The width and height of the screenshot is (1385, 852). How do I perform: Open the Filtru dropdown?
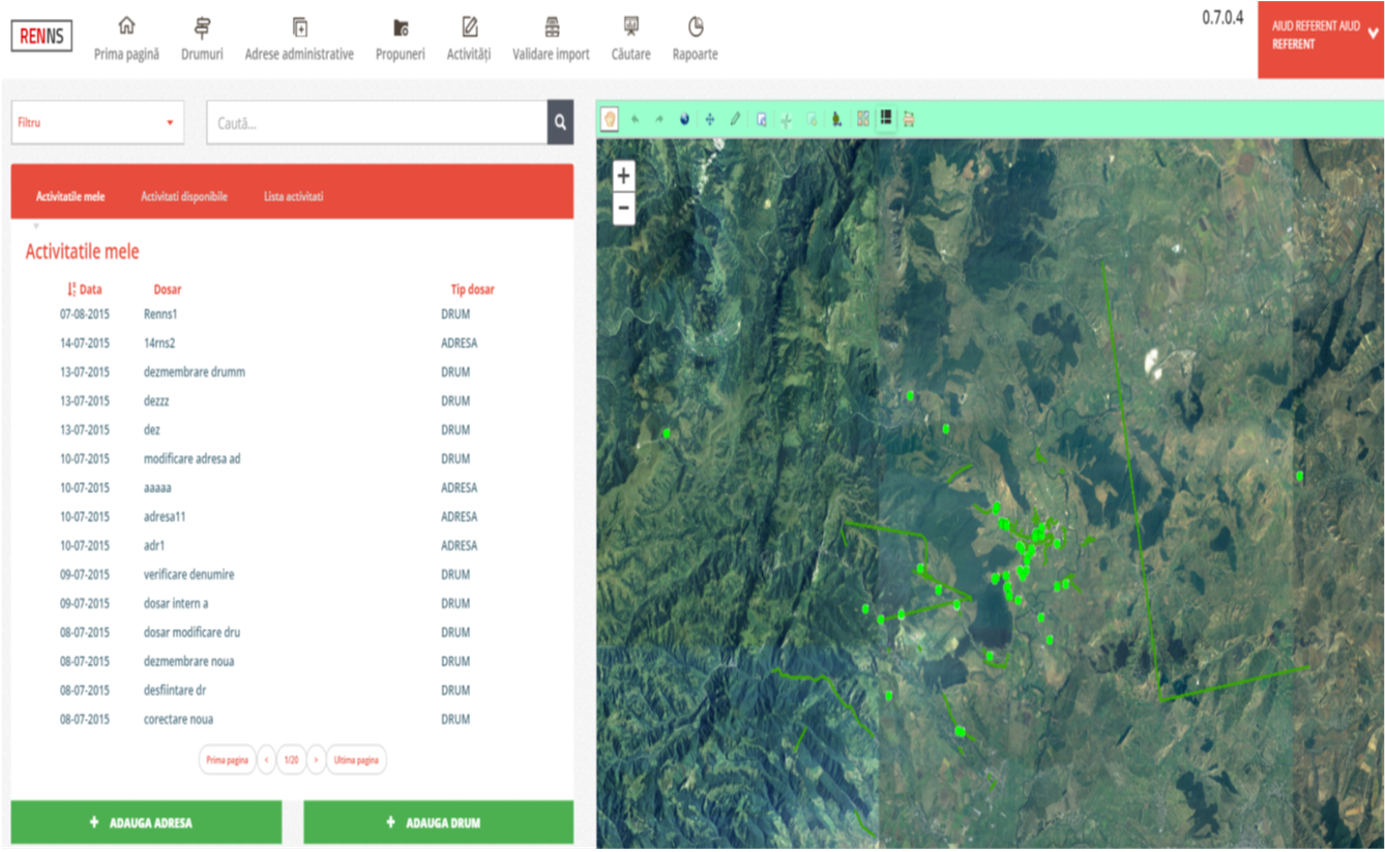(x=97, y=122)
